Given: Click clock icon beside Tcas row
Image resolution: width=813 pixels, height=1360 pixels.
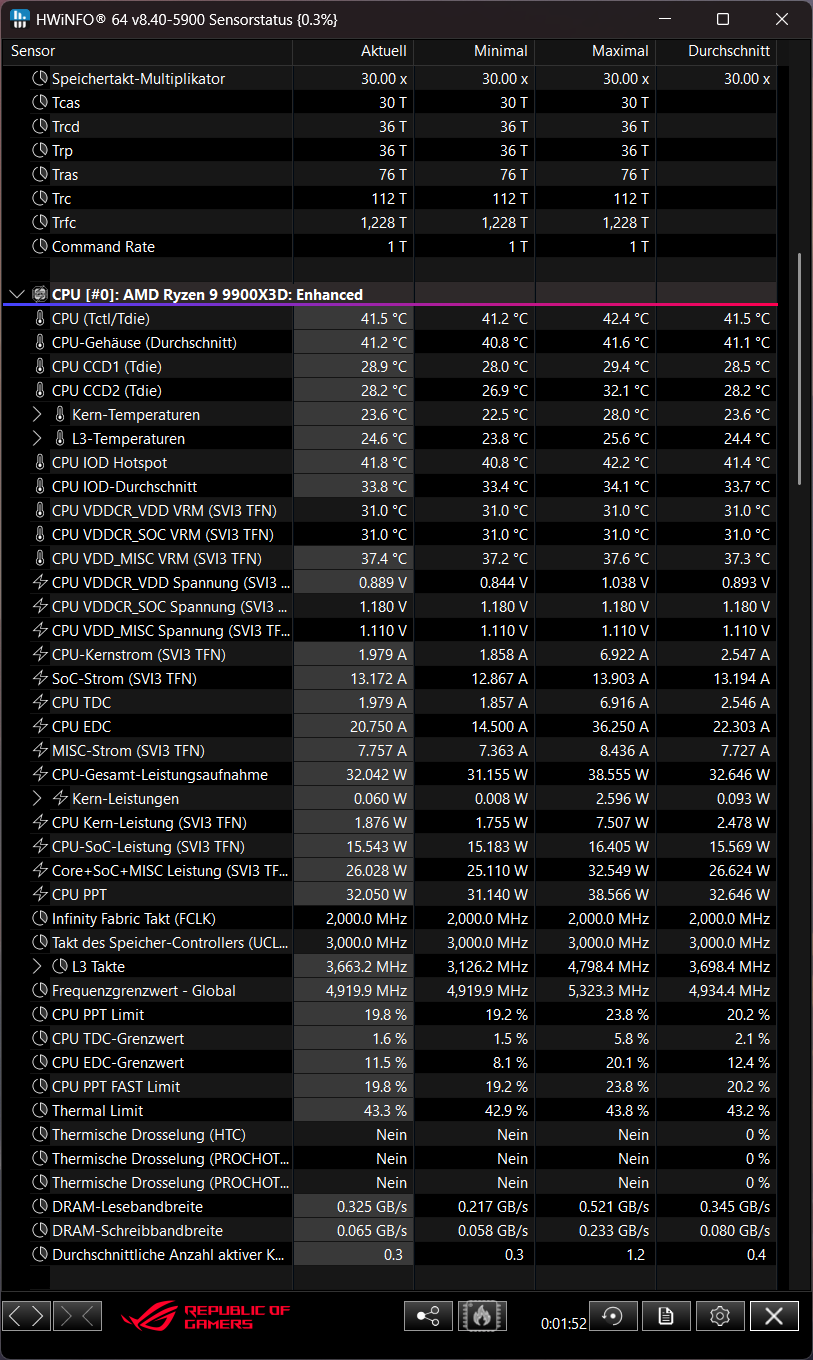Looking at the screenshot, I should [x=40, y=102].
